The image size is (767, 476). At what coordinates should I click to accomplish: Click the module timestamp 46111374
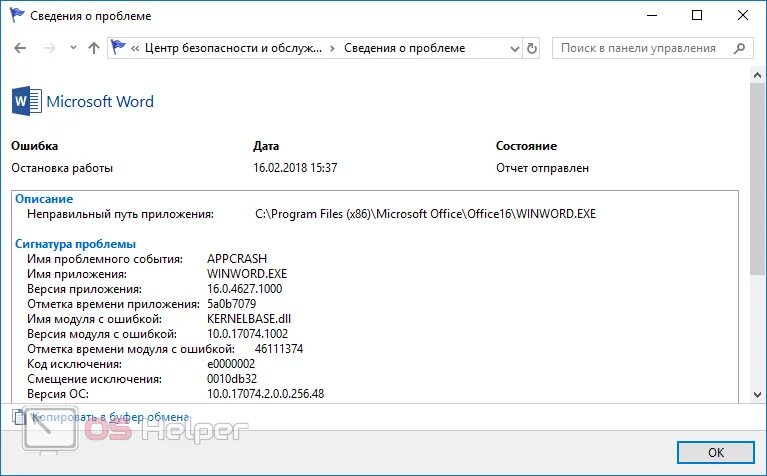coord(279,349)
